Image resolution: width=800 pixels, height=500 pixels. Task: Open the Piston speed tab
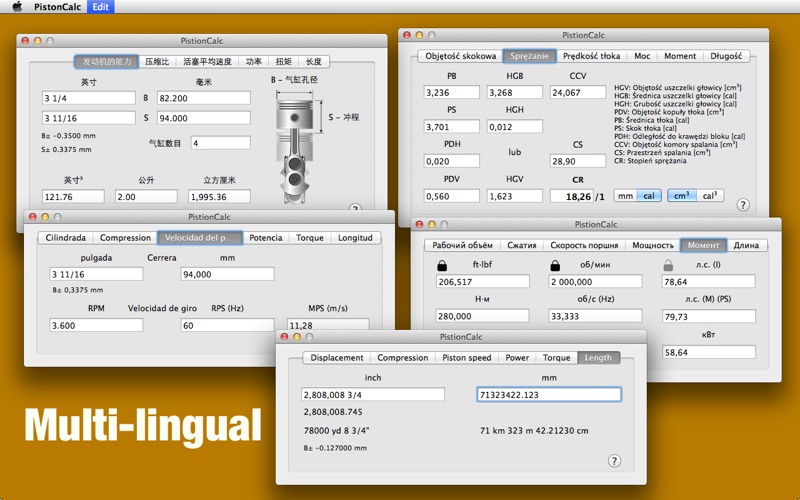(x=467, y=358)
